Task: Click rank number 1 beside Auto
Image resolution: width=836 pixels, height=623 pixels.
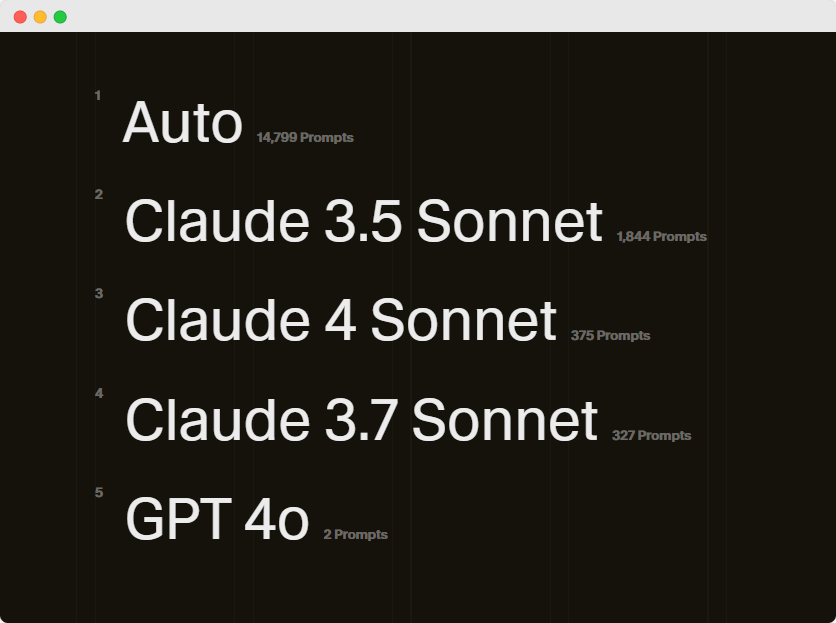Action: tap(98, 96)
